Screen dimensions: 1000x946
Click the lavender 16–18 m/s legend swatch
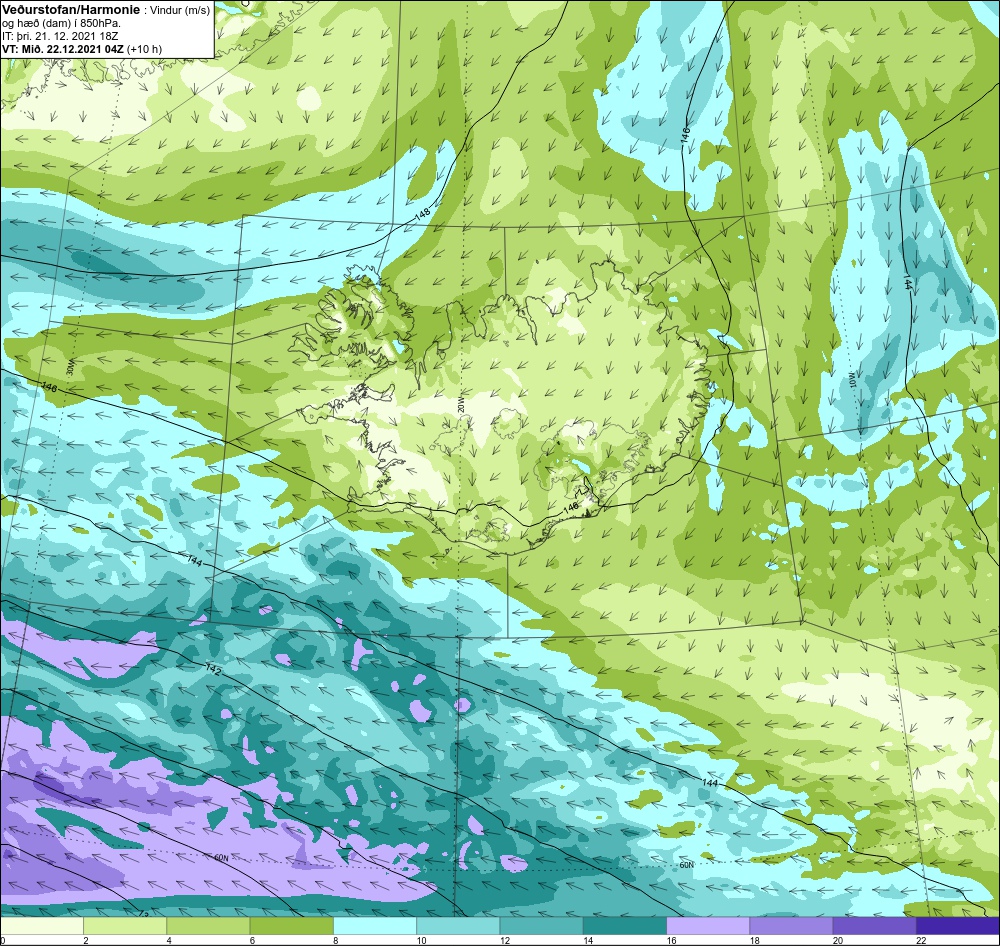tap(708, 926)
